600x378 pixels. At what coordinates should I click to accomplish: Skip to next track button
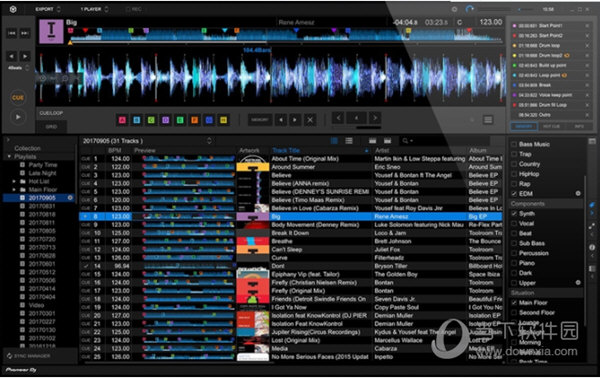click(25, 33)
